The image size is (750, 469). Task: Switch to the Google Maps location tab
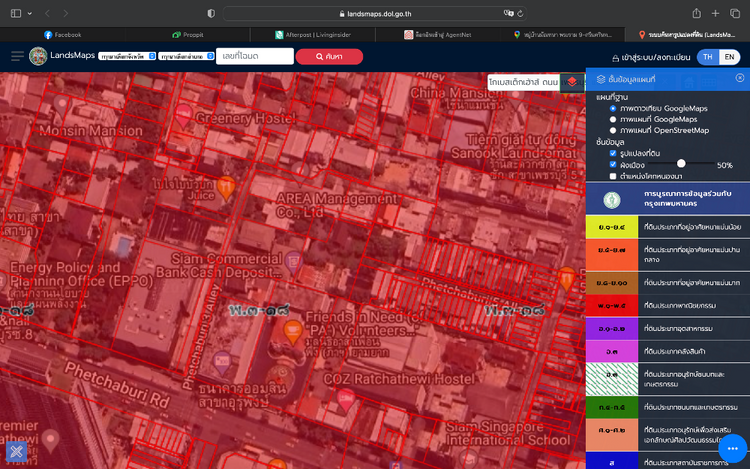(x=562, y=35)
